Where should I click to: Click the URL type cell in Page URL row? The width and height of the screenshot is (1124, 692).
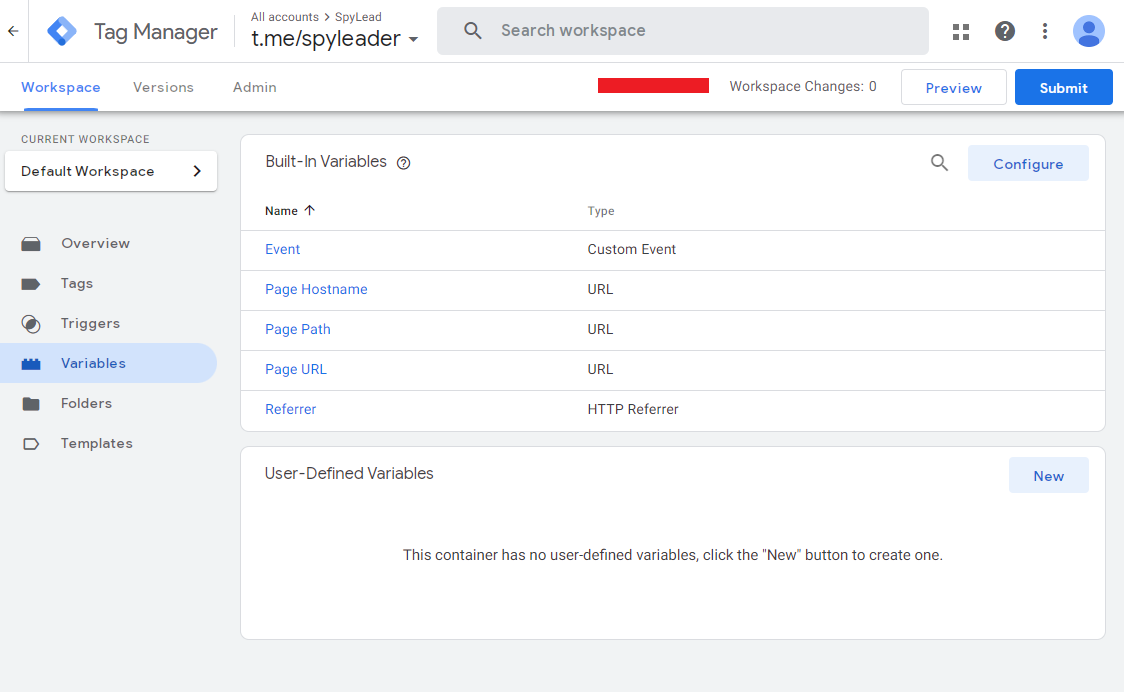pyautogui.click(x=600, y=369)
